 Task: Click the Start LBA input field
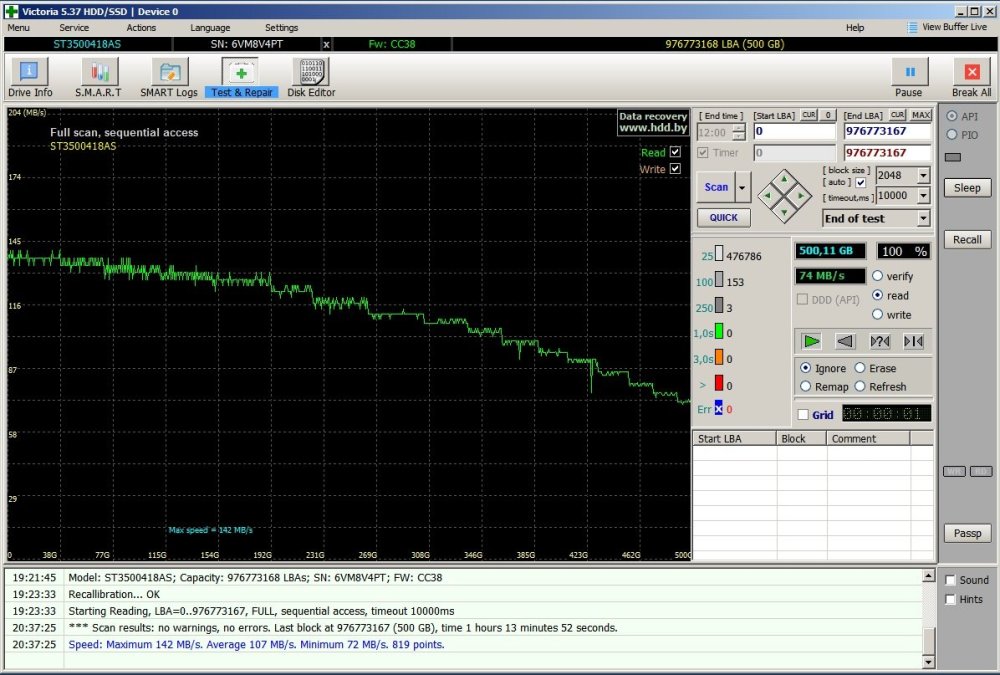[x=794, y=131]
